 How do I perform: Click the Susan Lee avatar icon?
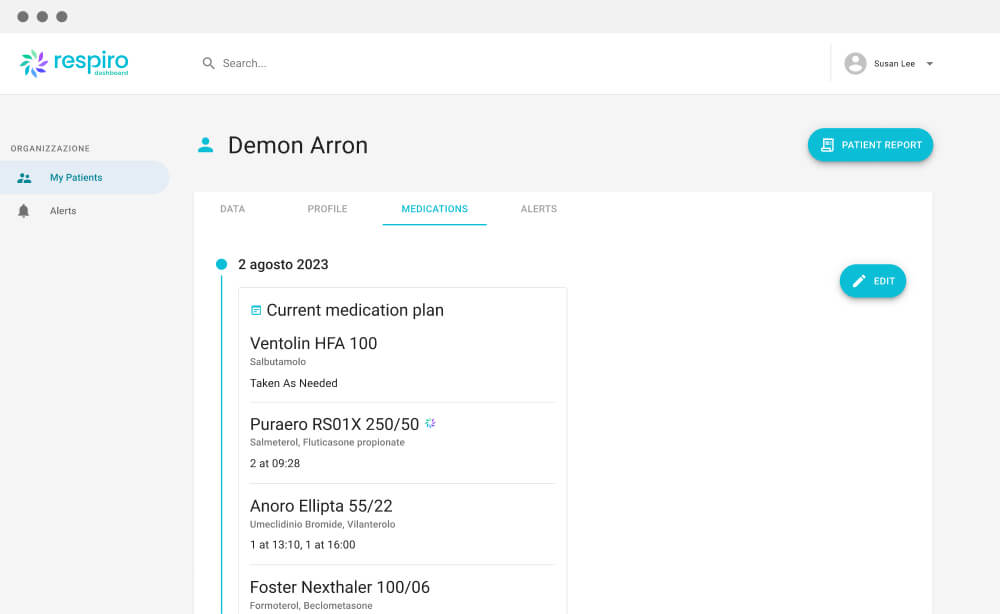tap(855, 63)
